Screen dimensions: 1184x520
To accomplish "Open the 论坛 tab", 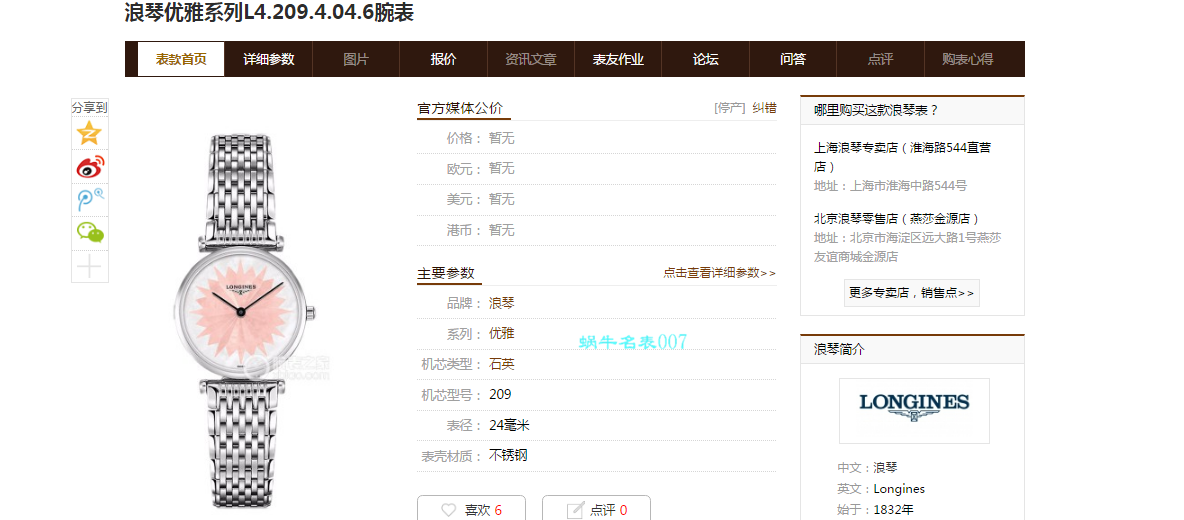I will [x=705, y=59].
